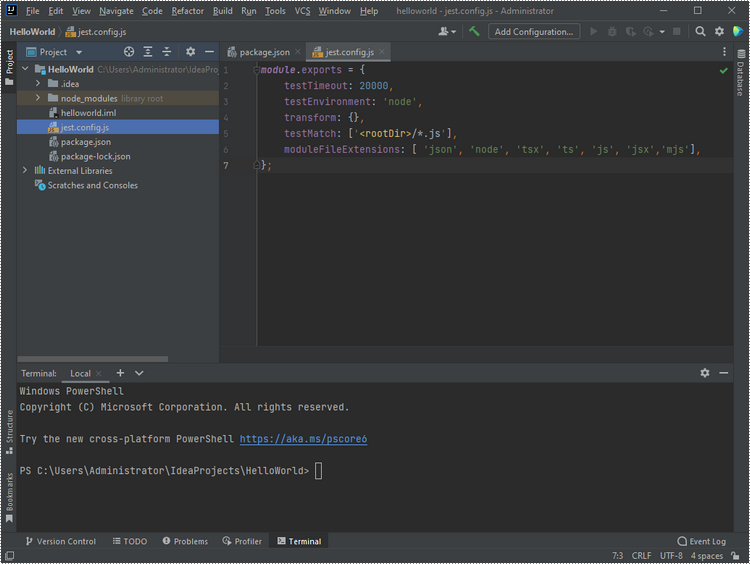This screenshot has width=750, height=564.
Task: Click Collapse All in Project panel
Action: (x=166, y=52)
